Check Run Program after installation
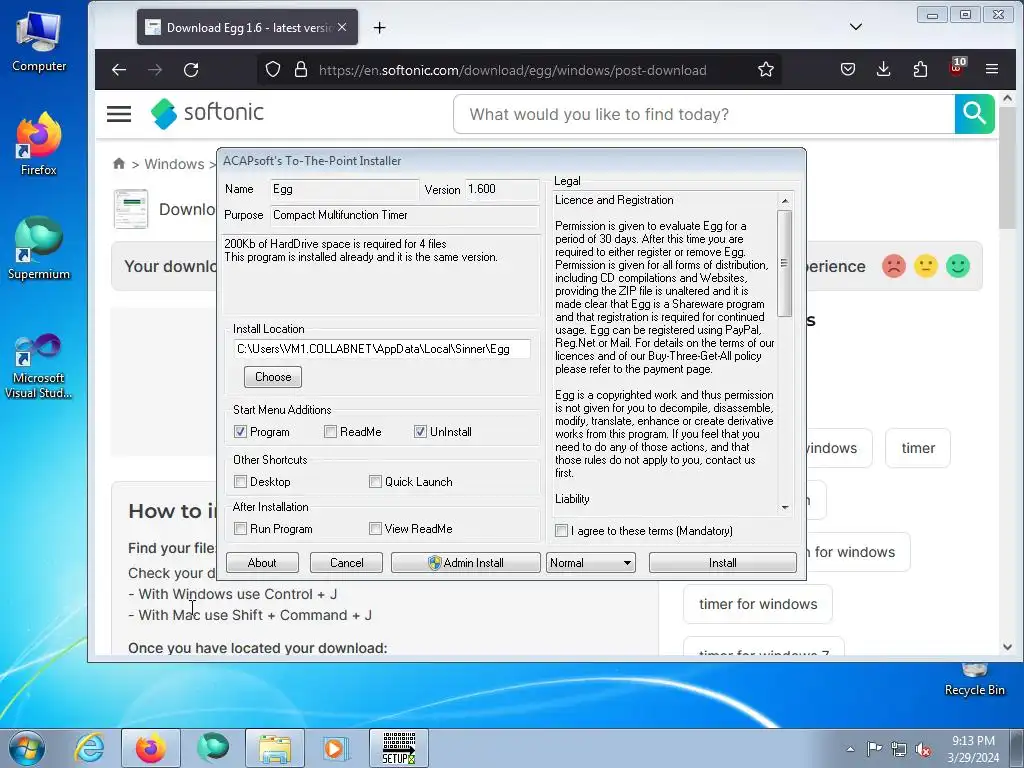 pos(240,528)
